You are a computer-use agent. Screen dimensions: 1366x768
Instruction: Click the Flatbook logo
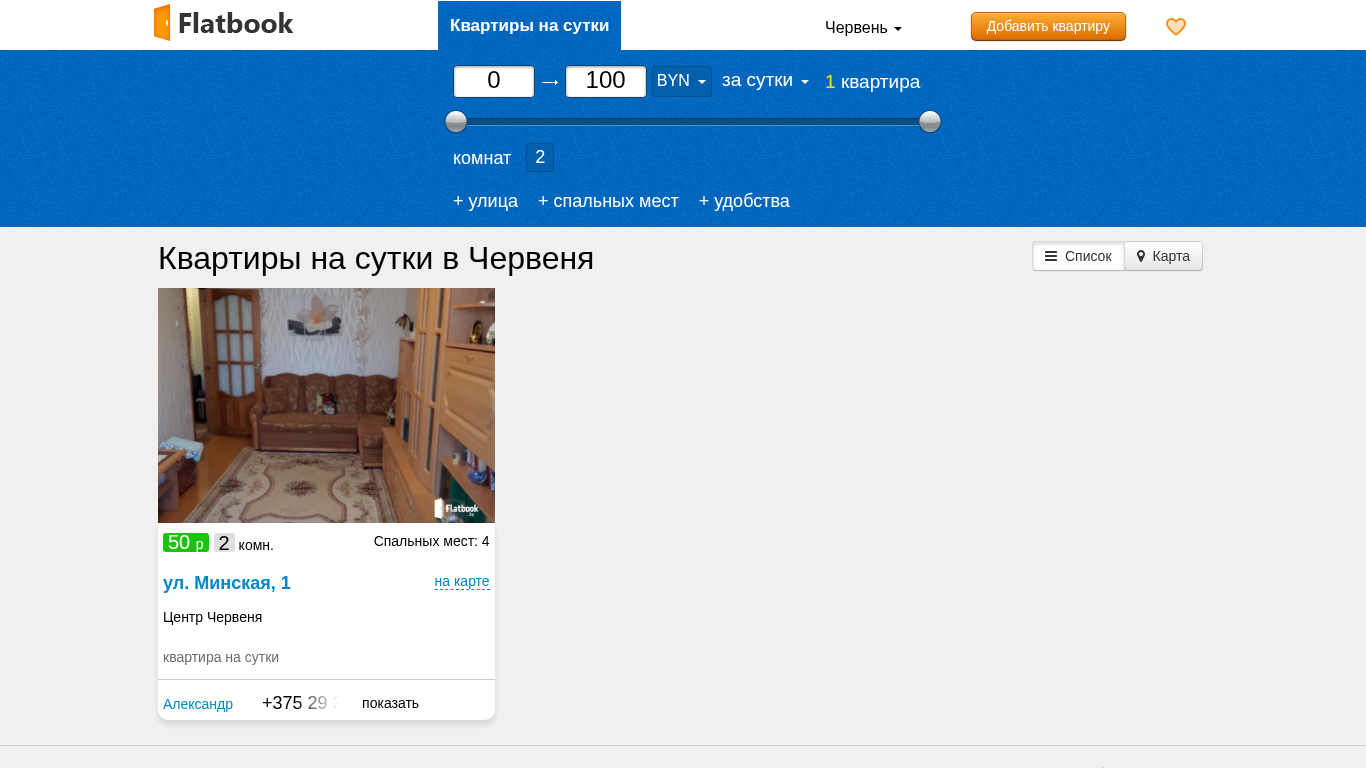click(224, 23)
